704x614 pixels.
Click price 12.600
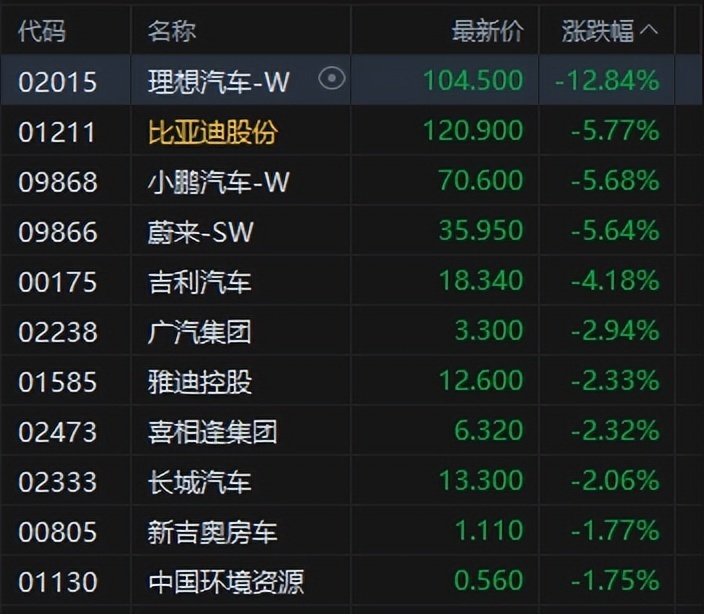[481, 381]
